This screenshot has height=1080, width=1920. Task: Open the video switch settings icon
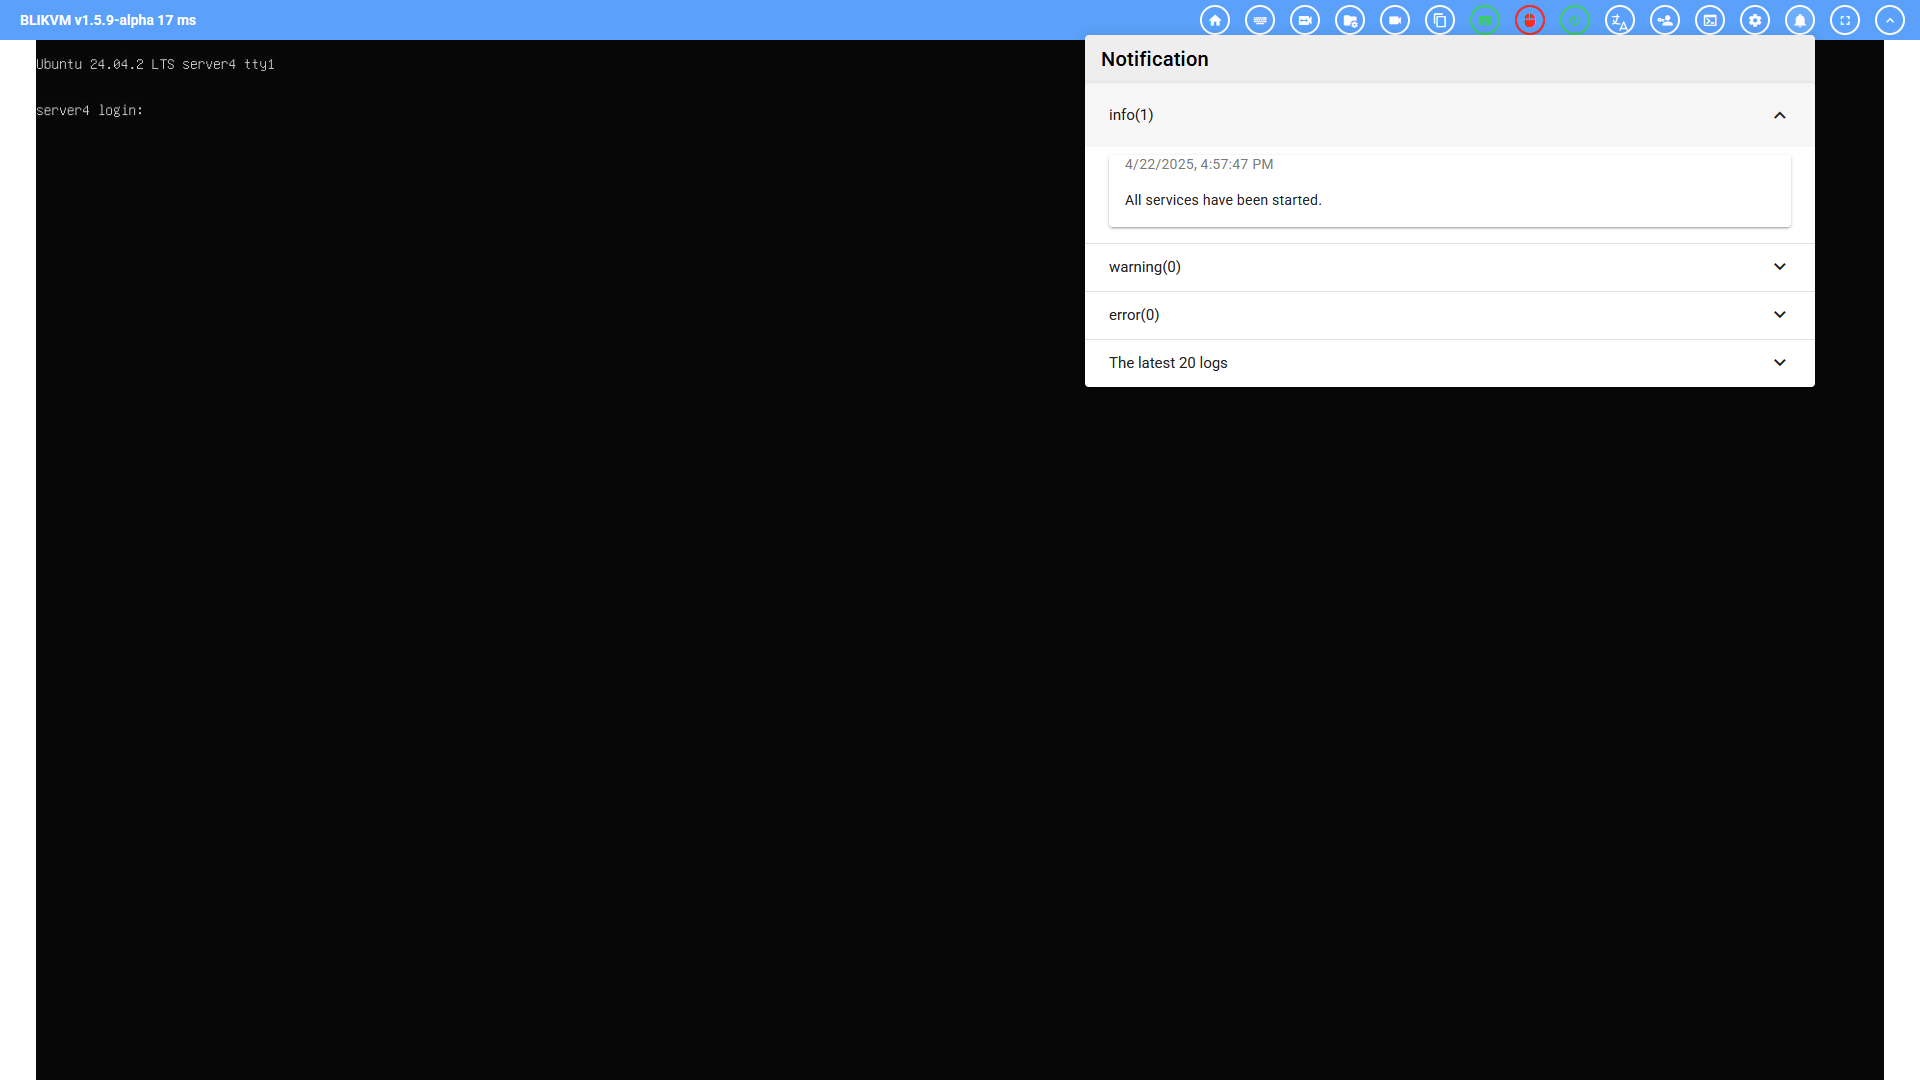pos(1305,20)
